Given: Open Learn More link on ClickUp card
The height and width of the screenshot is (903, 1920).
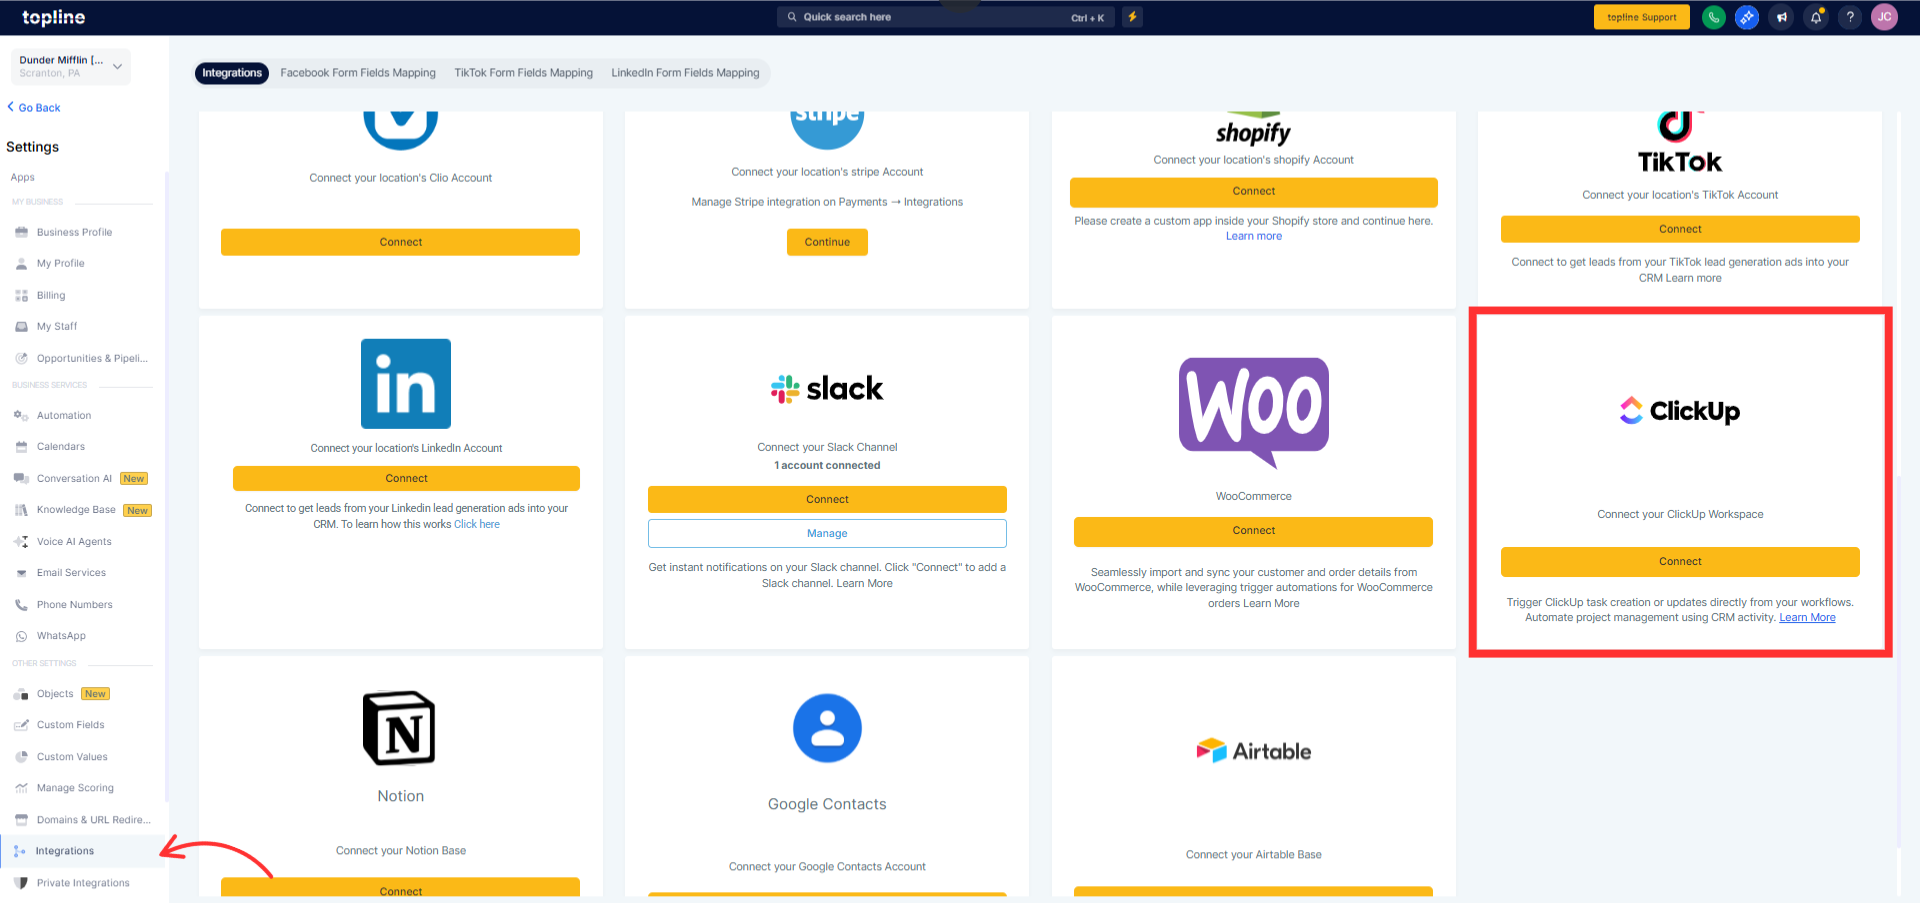Looking at the screenshot, I should click(1807, 618).
